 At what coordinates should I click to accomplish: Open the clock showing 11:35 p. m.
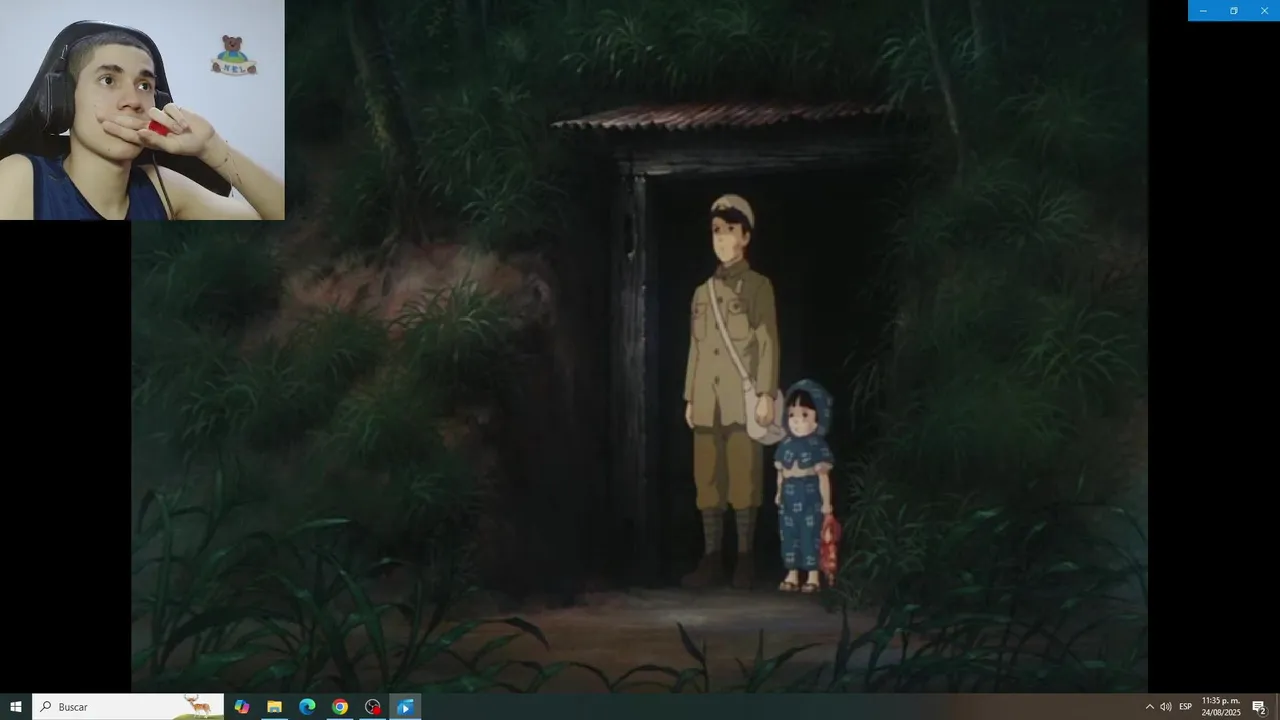[x=1221, y=707]
